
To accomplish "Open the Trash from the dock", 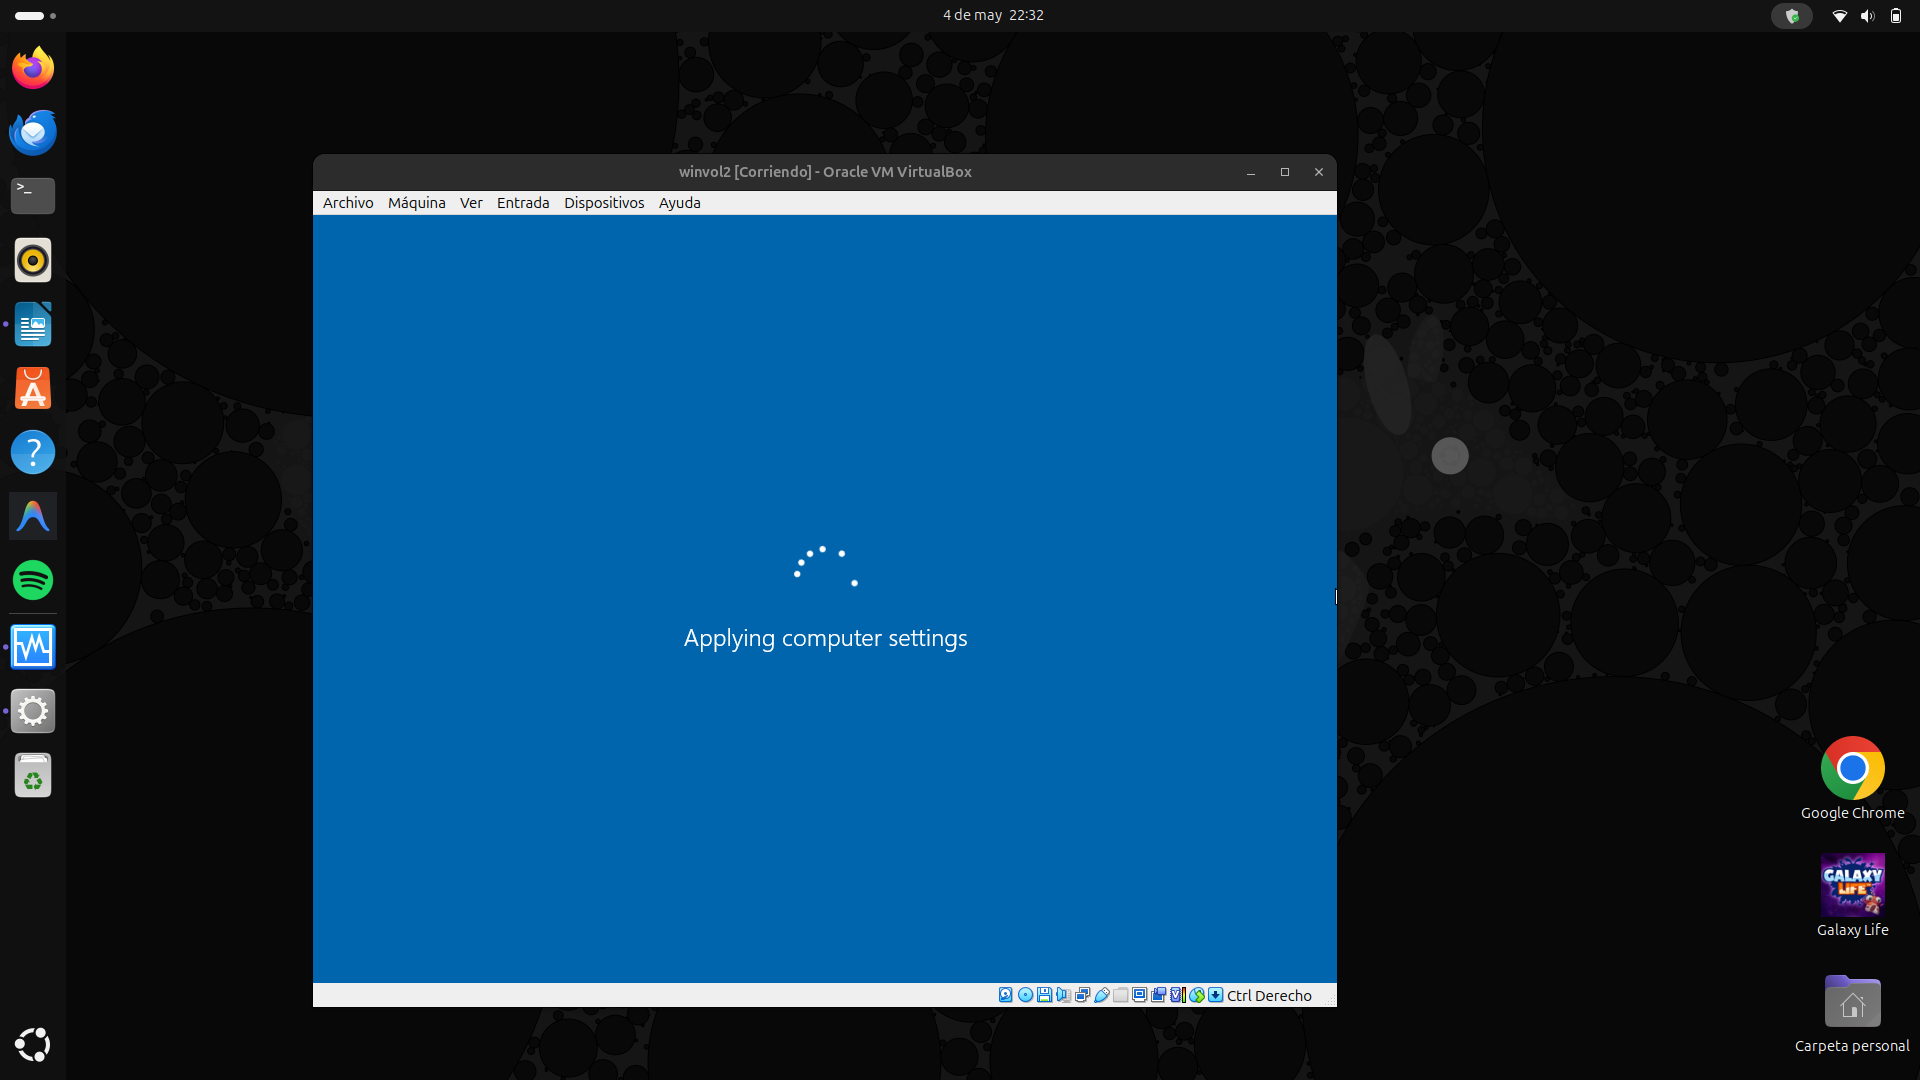I will pos(33,775).
